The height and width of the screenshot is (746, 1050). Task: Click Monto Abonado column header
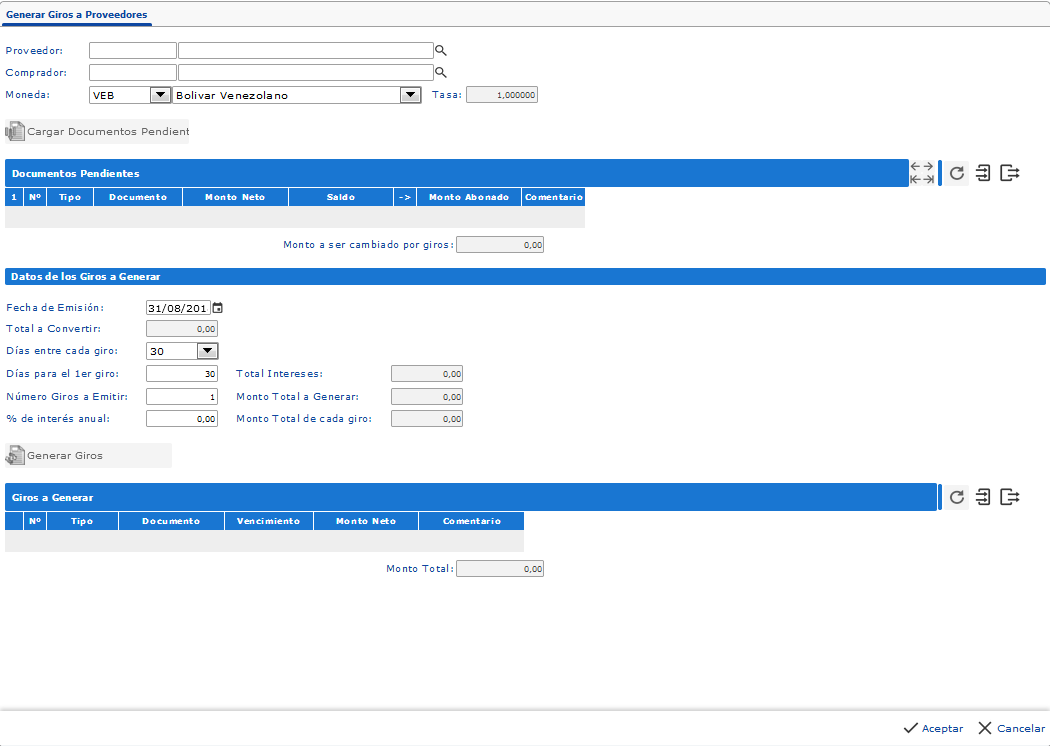[469, 197]
